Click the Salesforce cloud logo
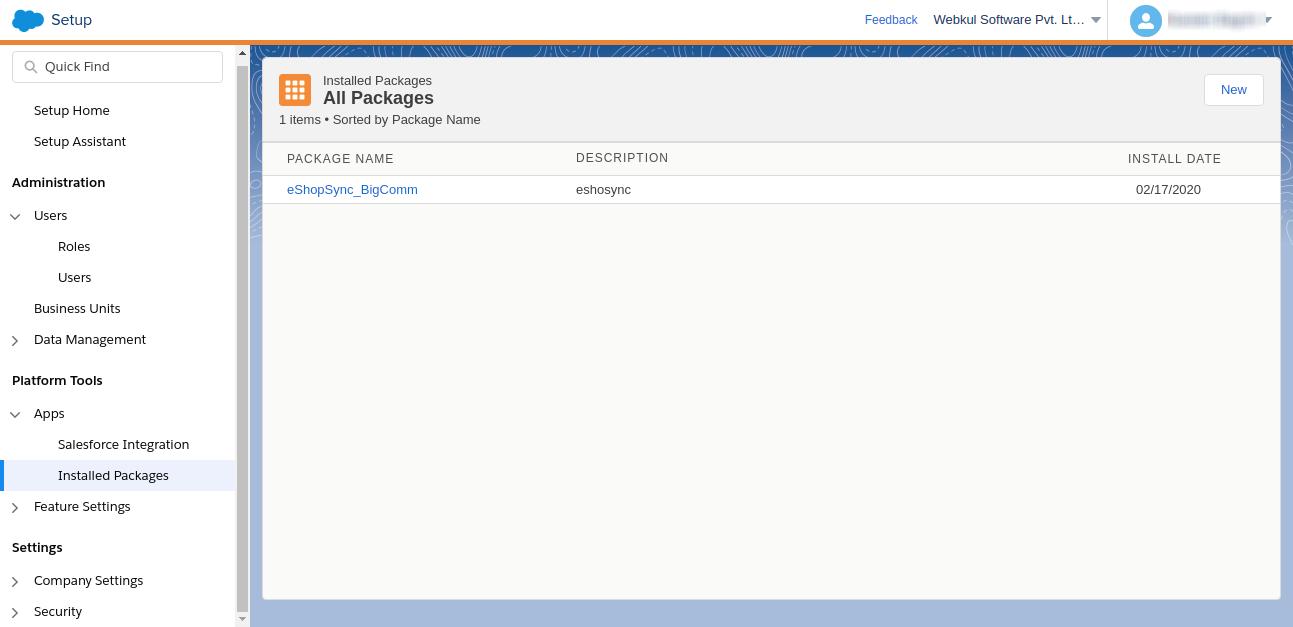 pos(28,19)
